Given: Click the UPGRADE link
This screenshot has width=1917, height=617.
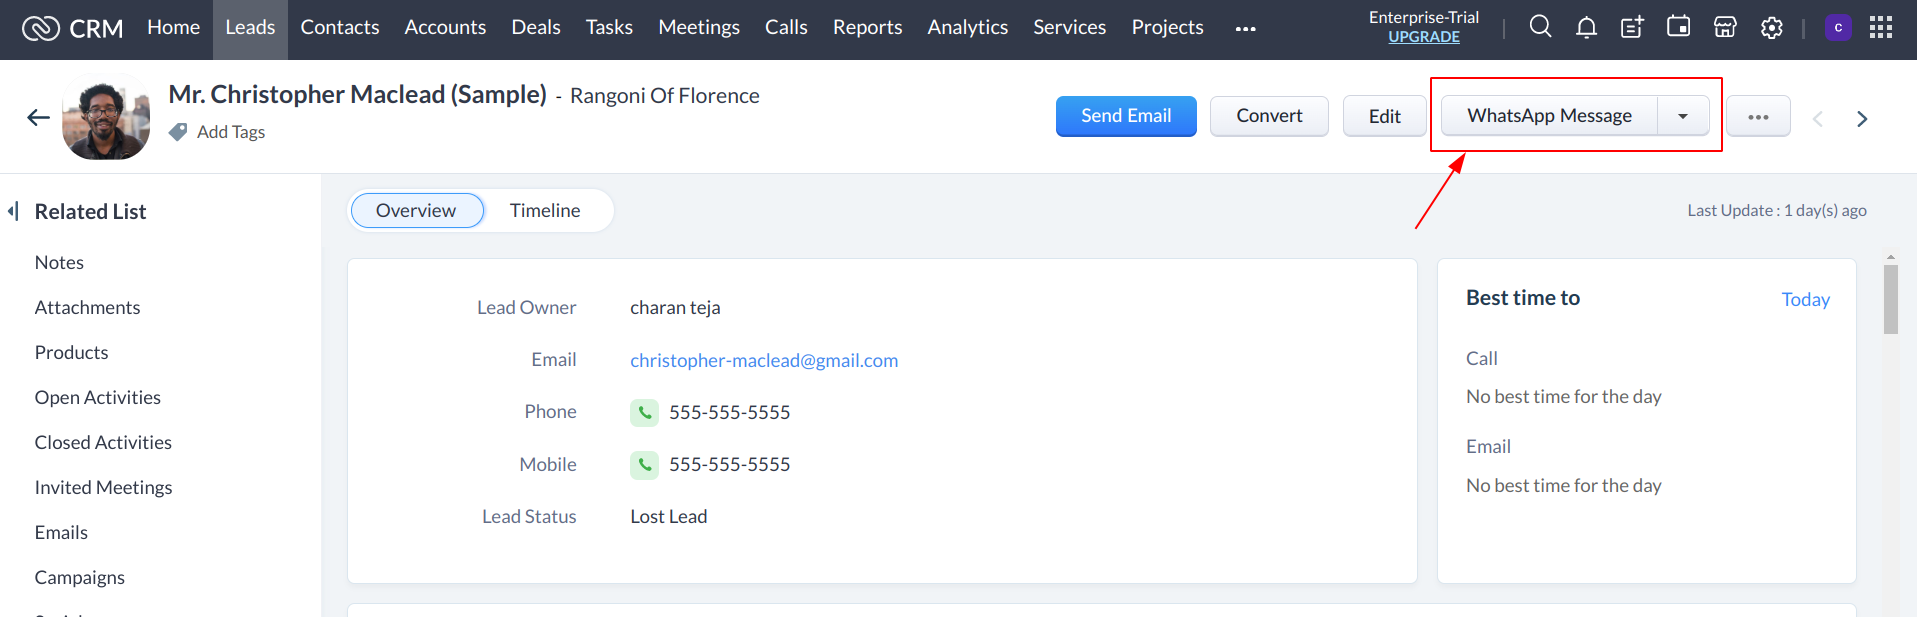Looking at the screenshot, I should click(1424, 37).
